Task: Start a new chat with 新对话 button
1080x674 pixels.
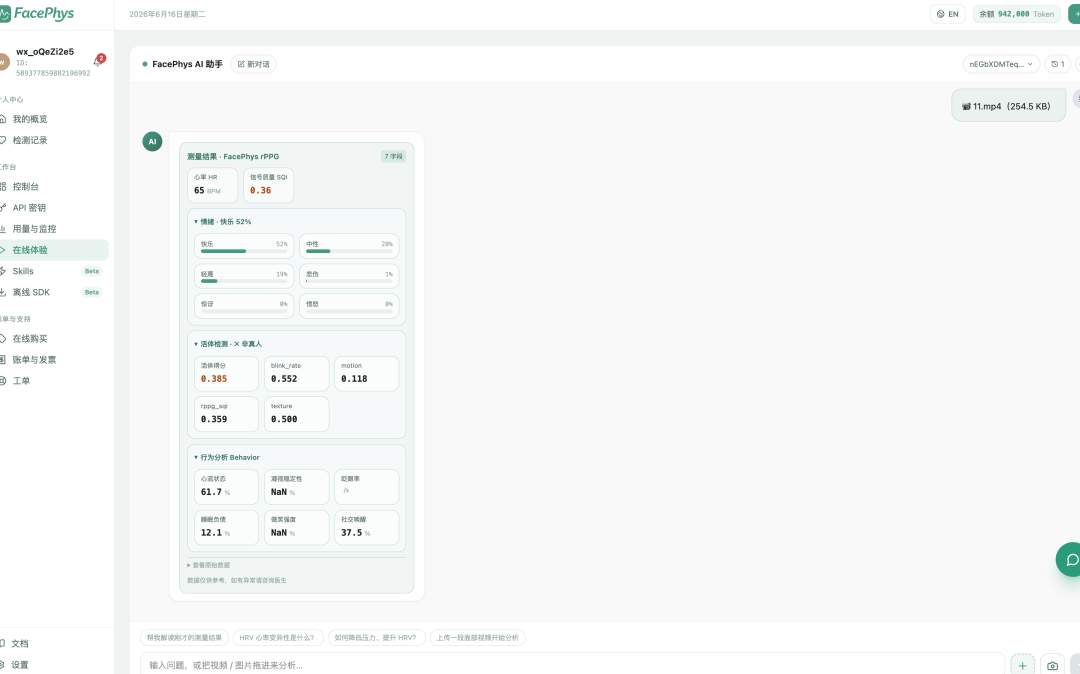Action: coord(253,64)
